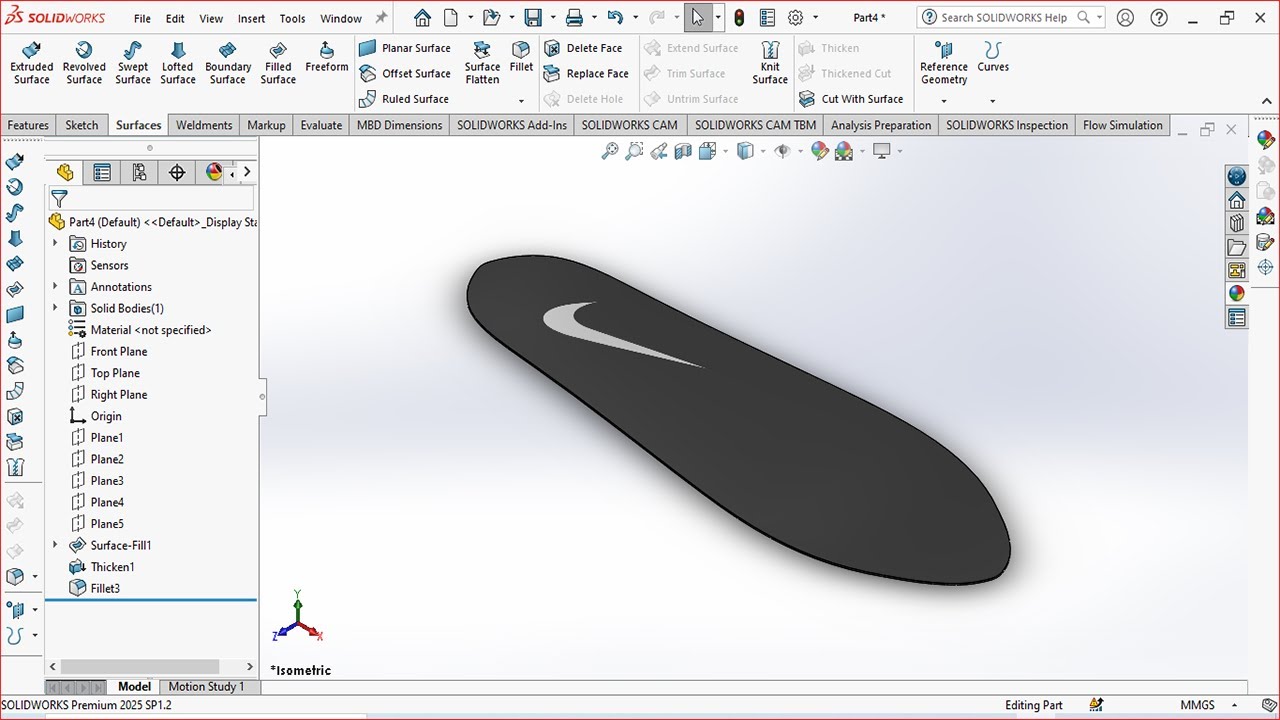Switch to the Sketch tab
This screenshot has height=720, width=1280.
[x=82, y=125]
